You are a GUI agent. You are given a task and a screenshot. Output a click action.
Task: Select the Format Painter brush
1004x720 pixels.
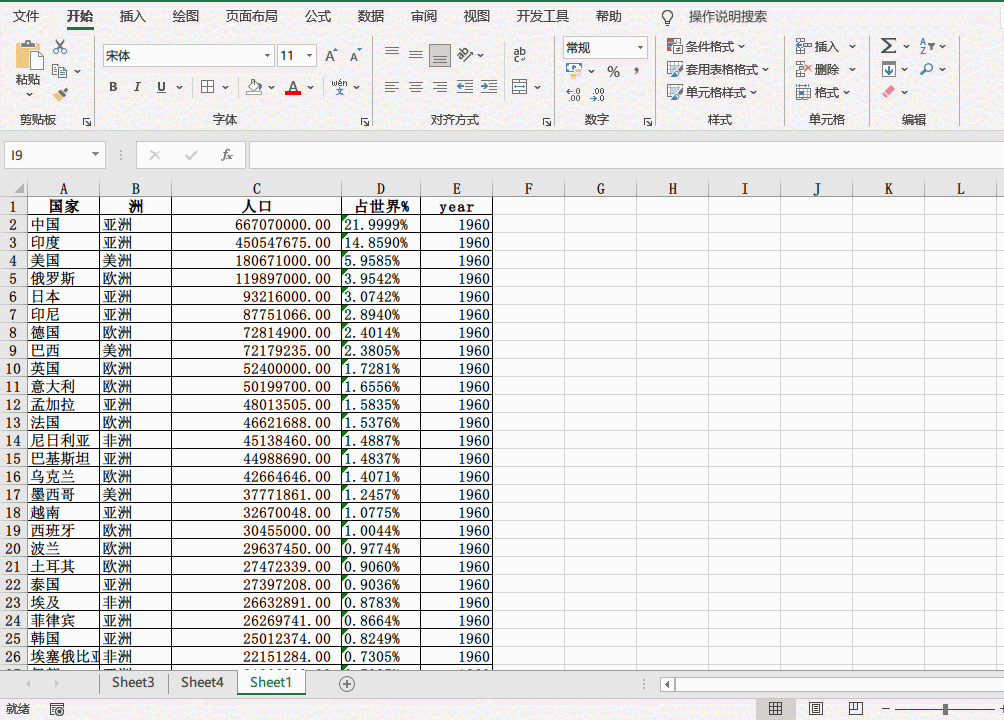point(60,94)
